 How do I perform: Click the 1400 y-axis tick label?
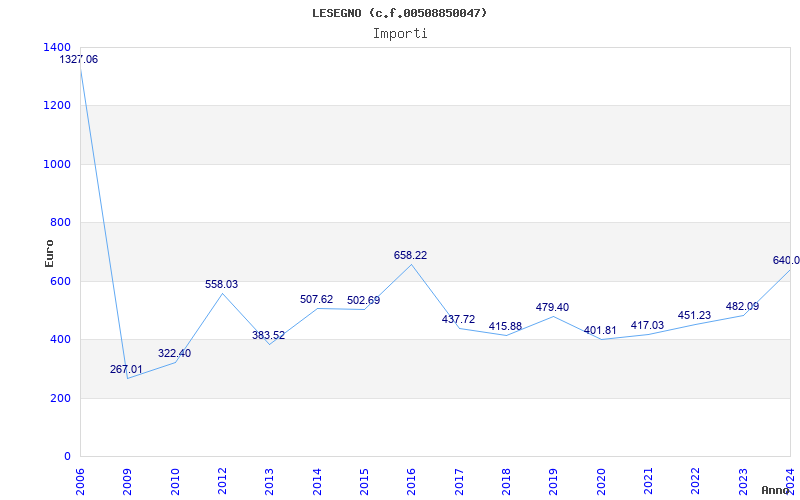click(x=57, y=47)
